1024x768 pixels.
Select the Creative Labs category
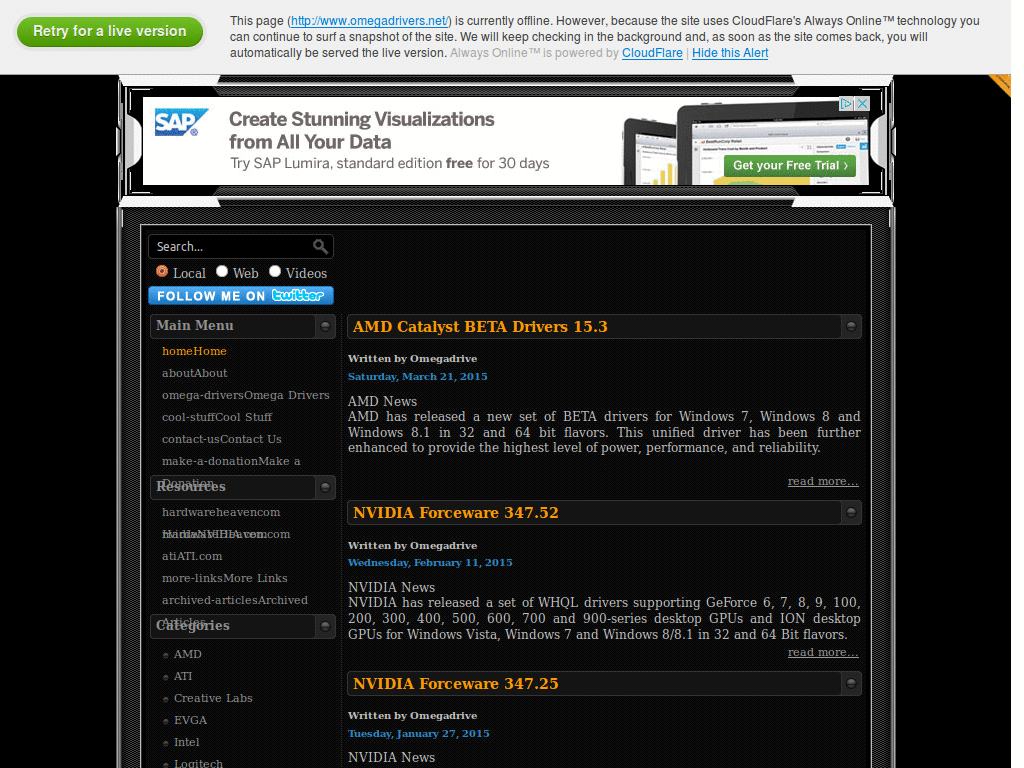pyautogui.click(x=213, y=698)
